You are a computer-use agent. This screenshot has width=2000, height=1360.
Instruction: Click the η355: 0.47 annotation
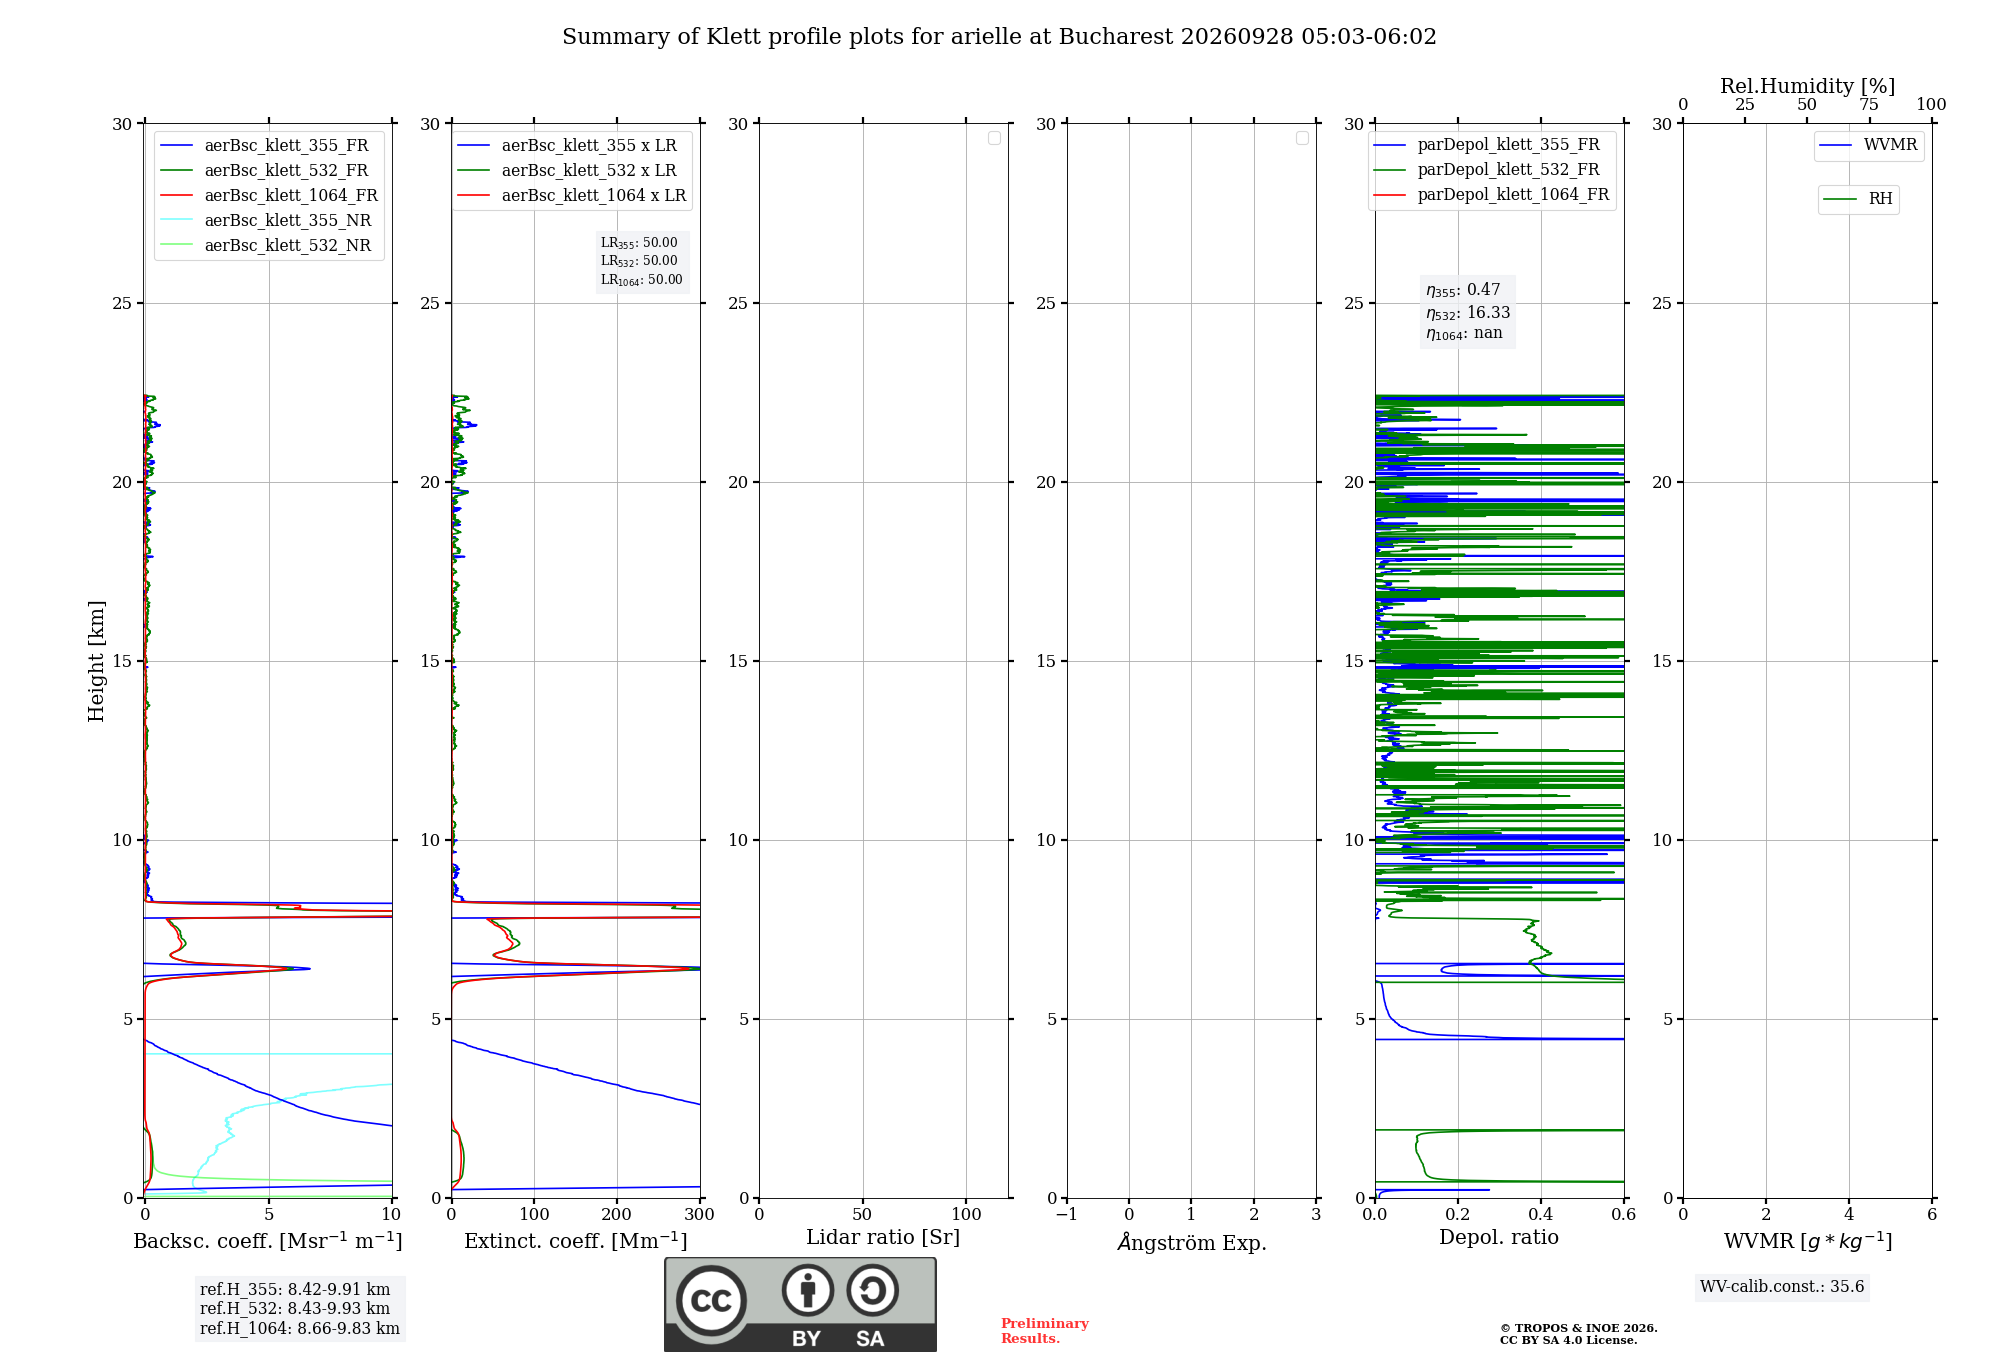(1463, 290)
